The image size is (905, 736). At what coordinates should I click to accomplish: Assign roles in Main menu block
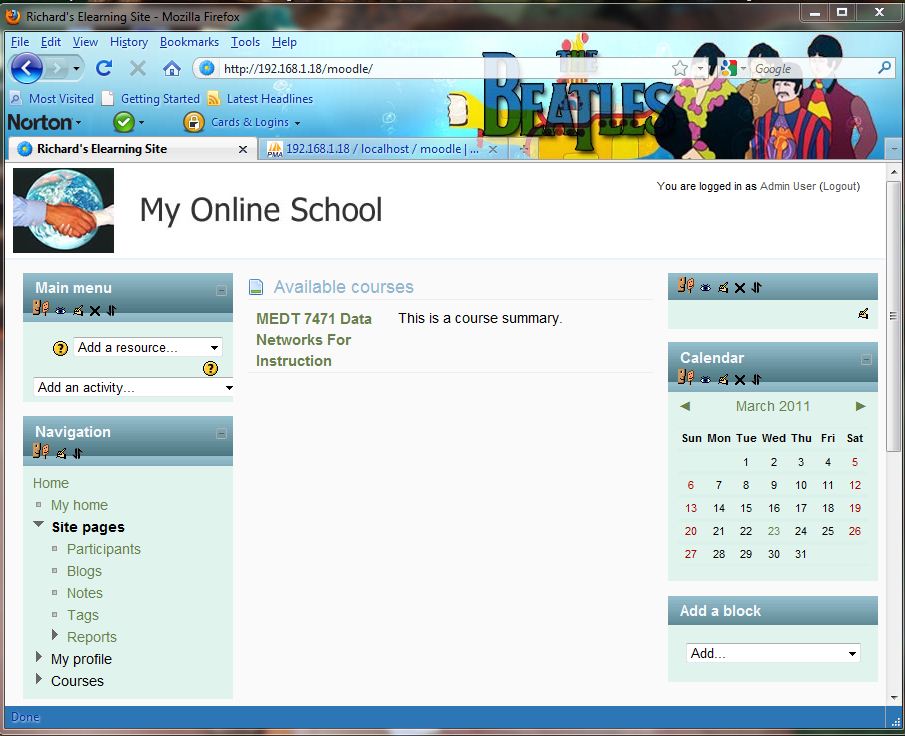point(40,309)
